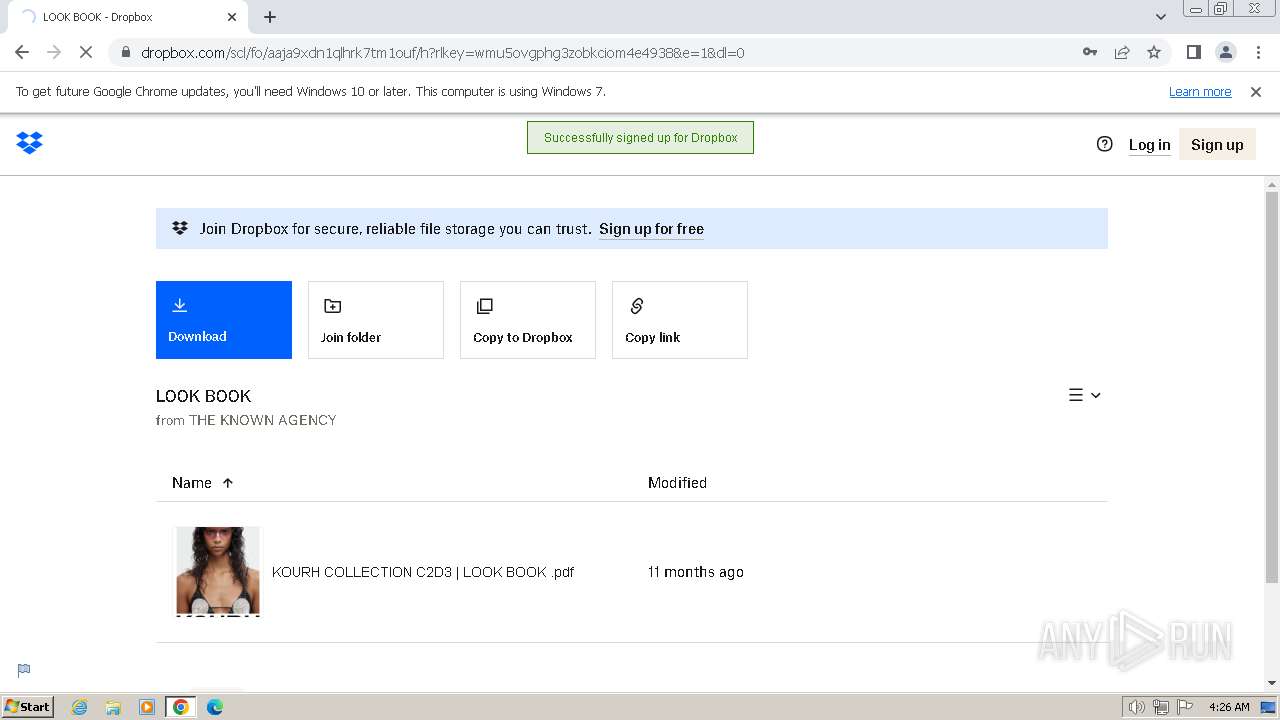Open saved passwords key icon

[1090, 52]
